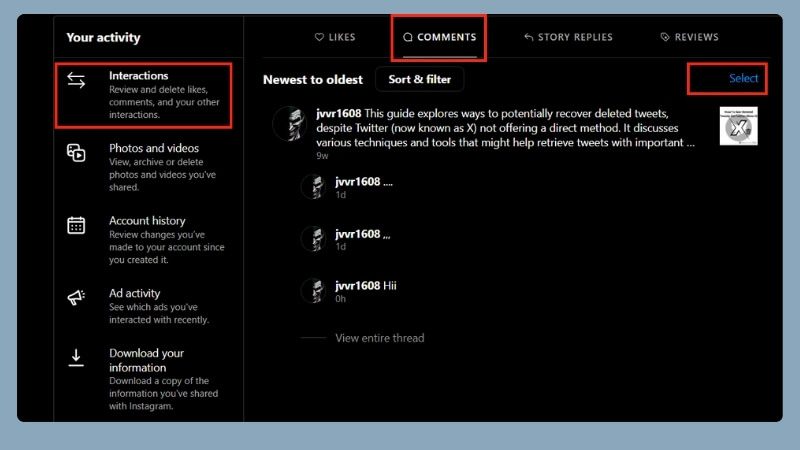Click the jvvr1608 username on the Hii comment
Viewport: 800px width, 450px height.
(357, 285)
